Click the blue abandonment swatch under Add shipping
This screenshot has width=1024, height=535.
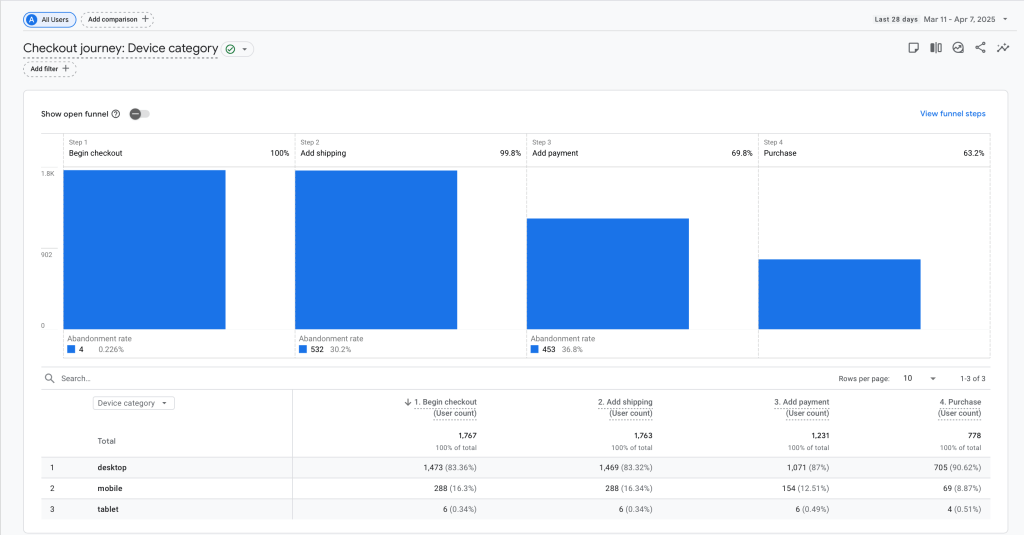tap(303, 350)
